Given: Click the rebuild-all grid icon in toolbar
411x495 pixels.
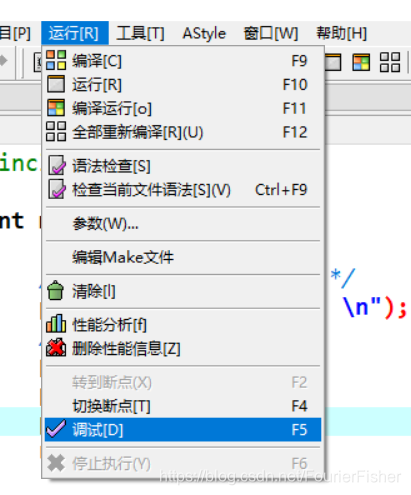Looking at the screenshot, I should 390,62.
